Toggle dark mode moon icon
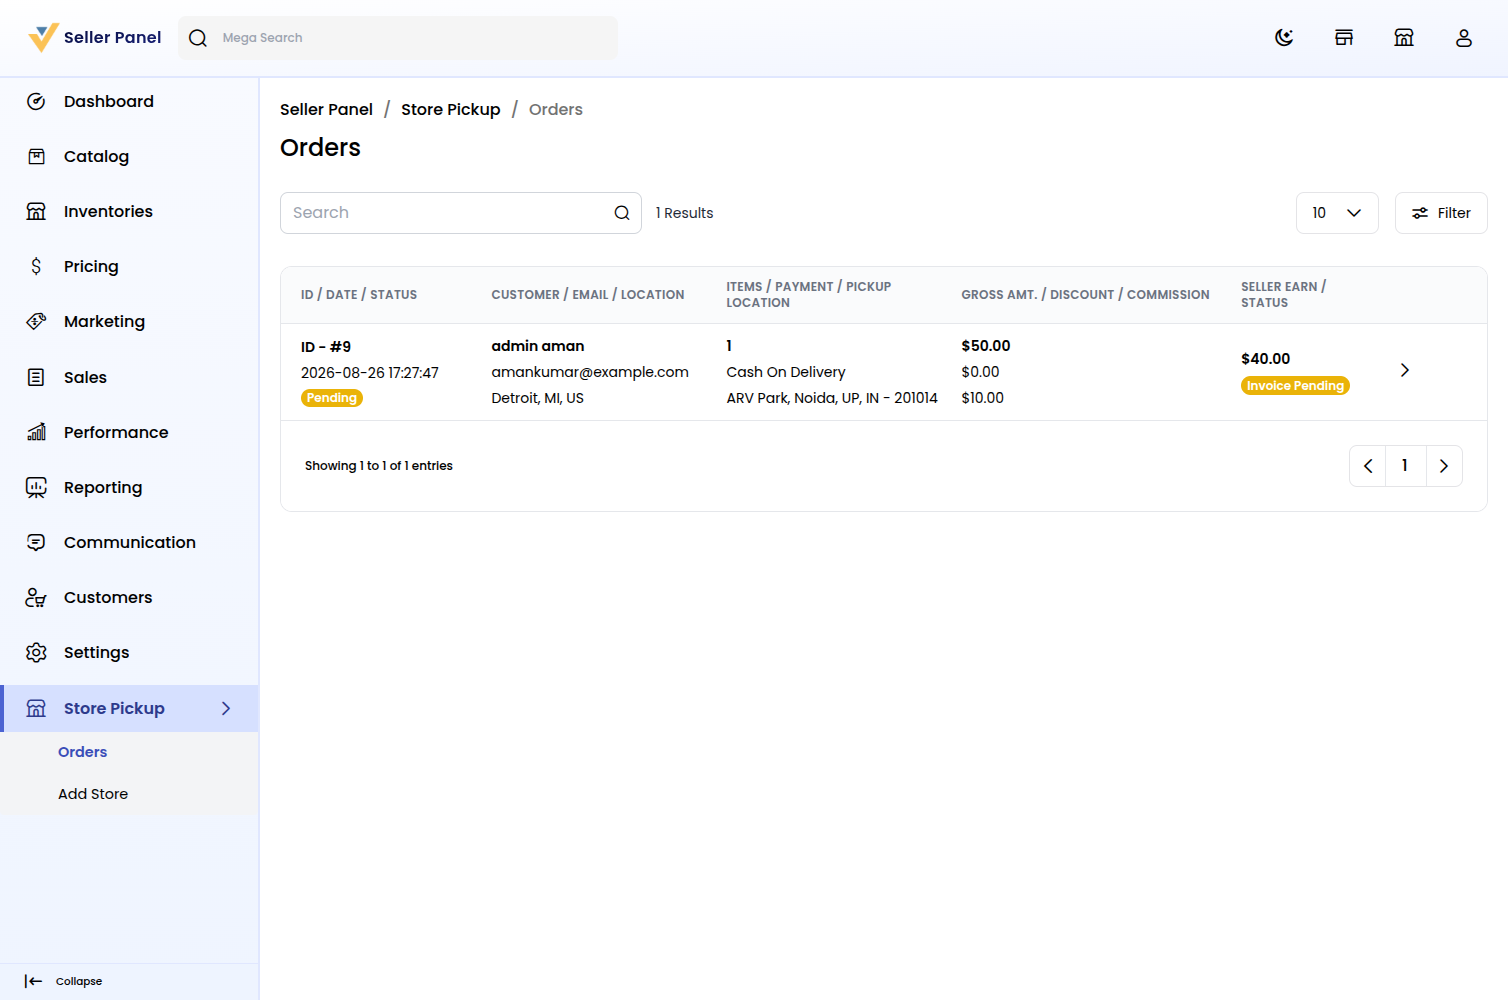This screenshot has height=1000, width=1508. pyautogui.click(x=1284, y=38)
